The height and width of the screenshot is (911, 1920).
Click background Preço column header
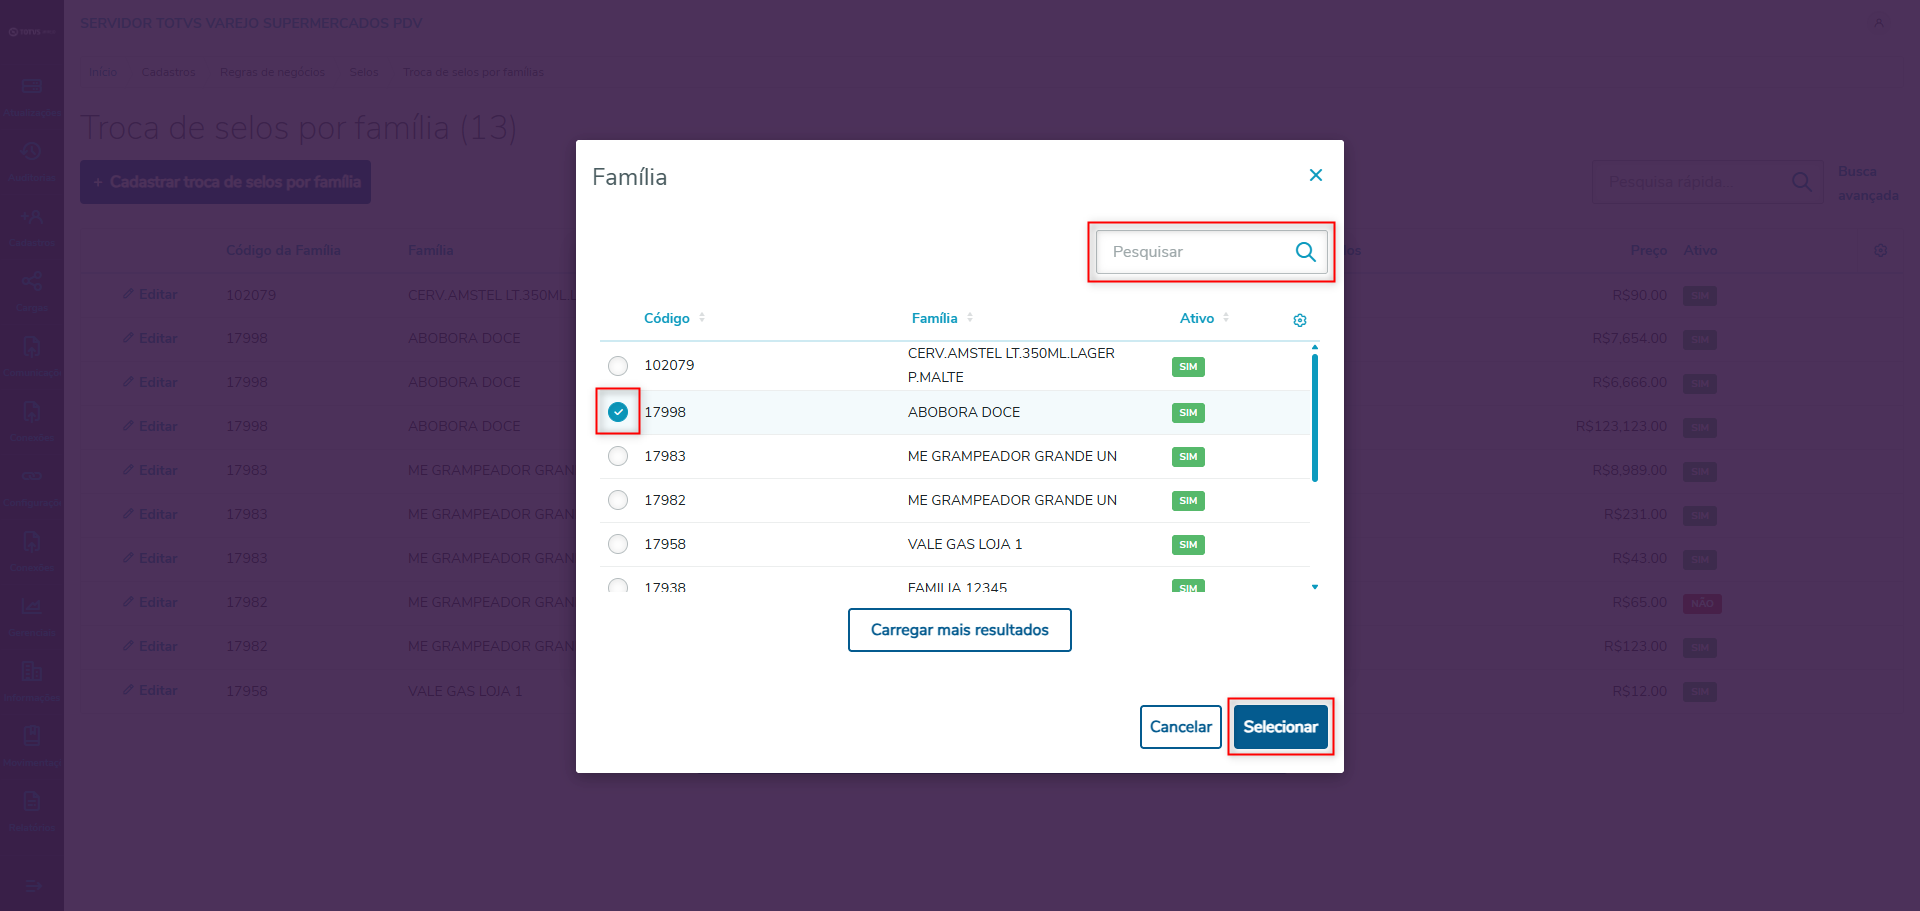(x=1648, y=250)
